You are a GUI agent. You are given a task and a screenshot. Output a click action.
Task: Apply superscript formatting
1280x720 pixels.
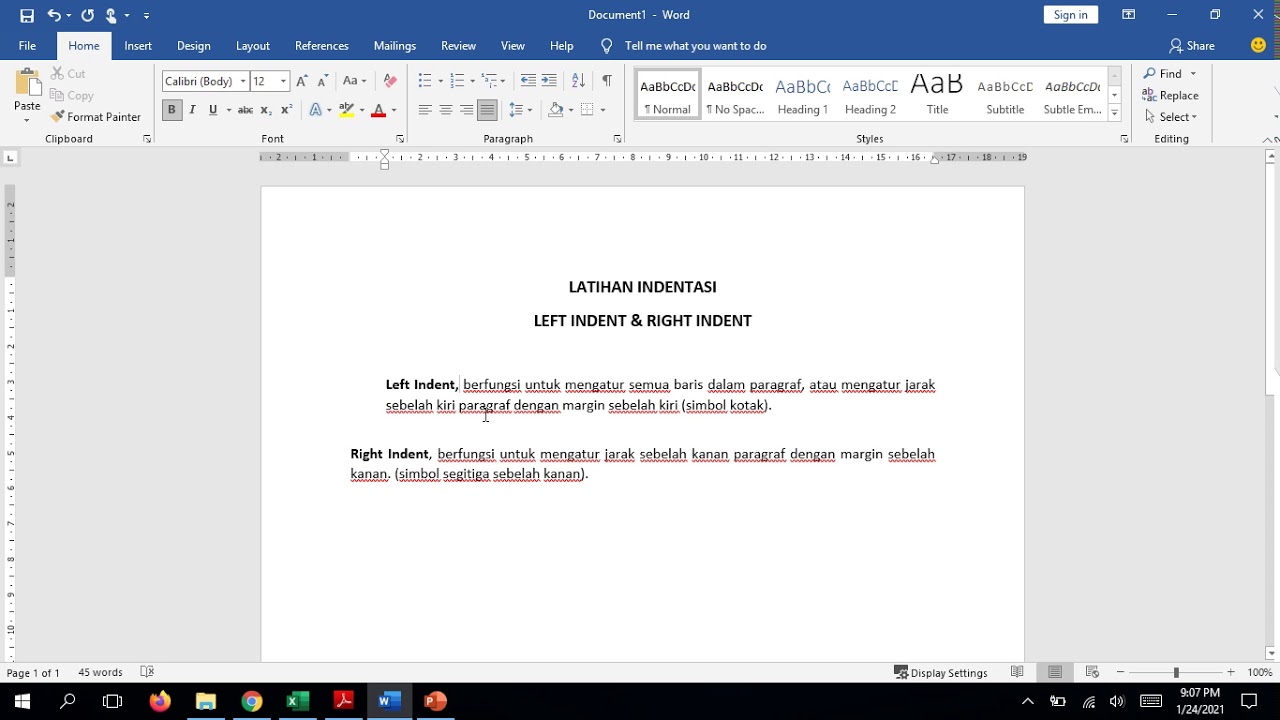point(286,110)
